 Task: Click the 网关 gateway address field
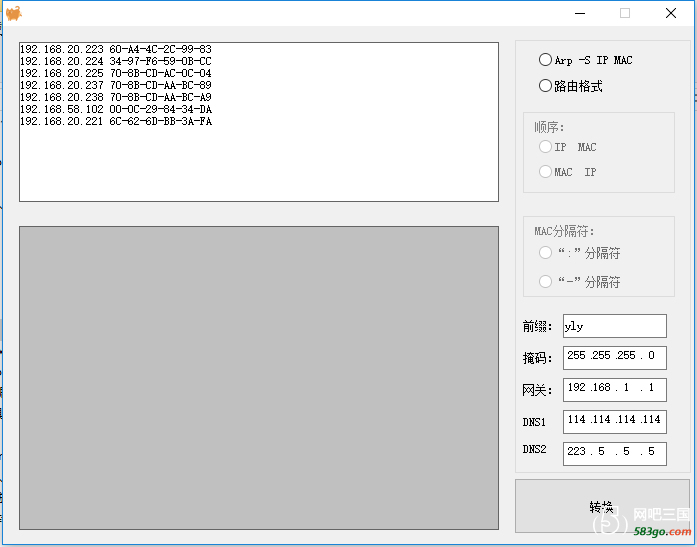point(614,389)
